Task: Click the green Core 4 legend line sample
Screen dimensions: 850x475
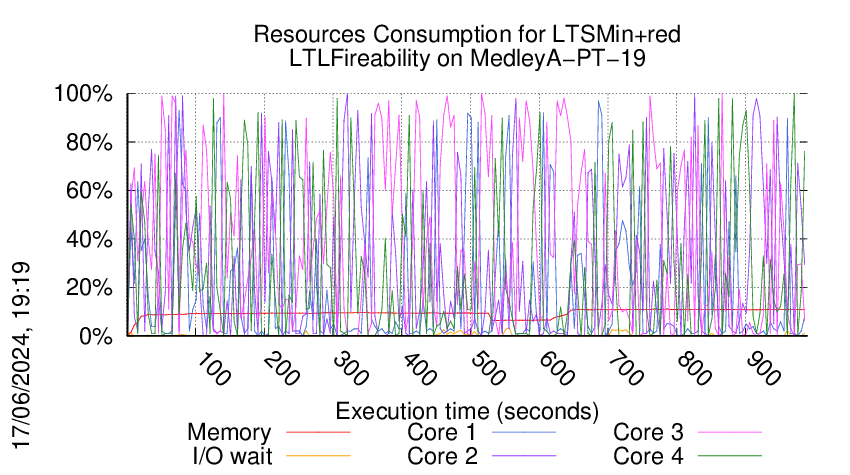Action: point(730,456)
